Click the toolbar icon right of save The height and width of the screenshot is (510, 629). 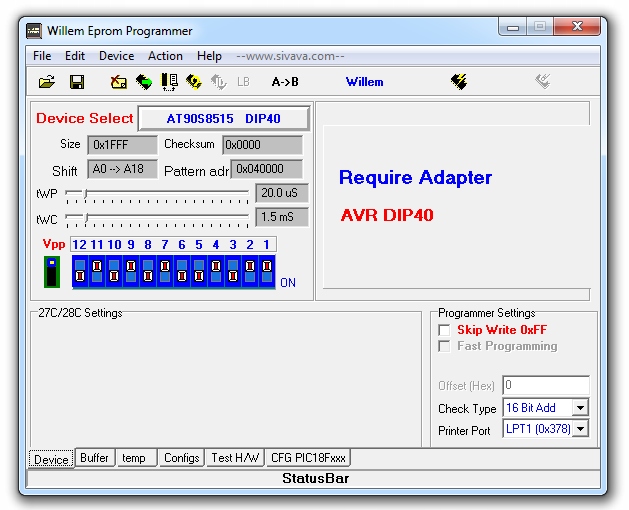pos(118,82)
